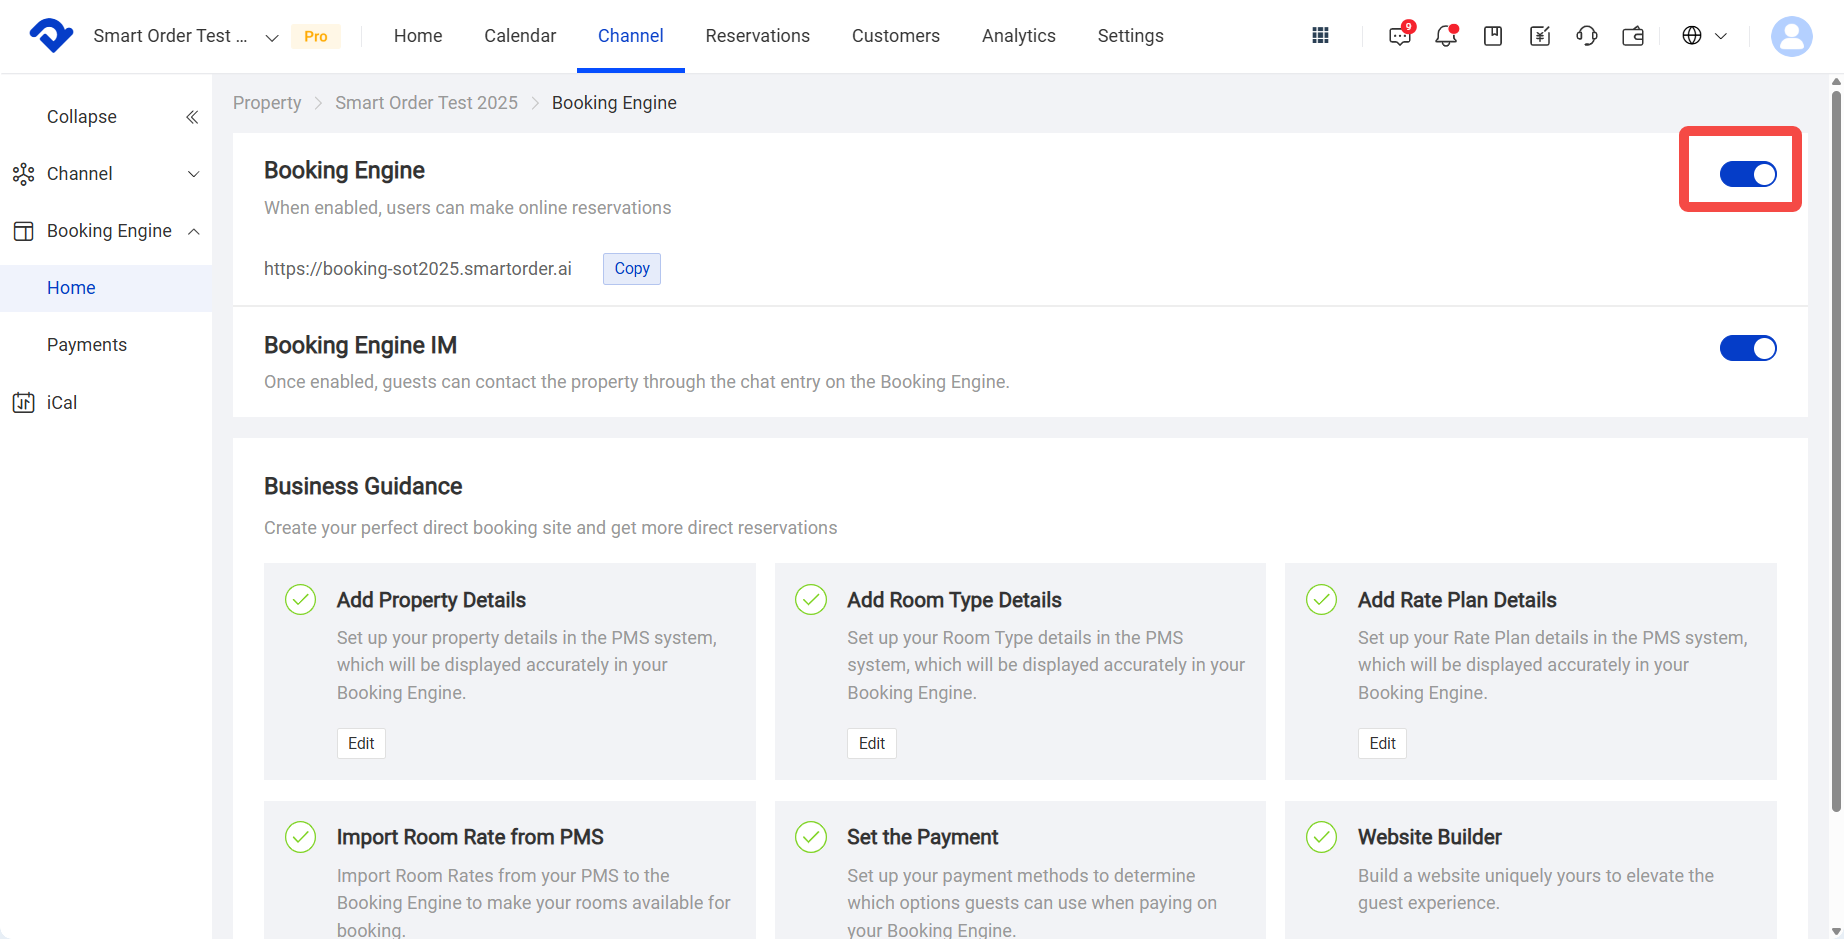Click Smart Order Test 2025 breadcrumb

(426, 103)
